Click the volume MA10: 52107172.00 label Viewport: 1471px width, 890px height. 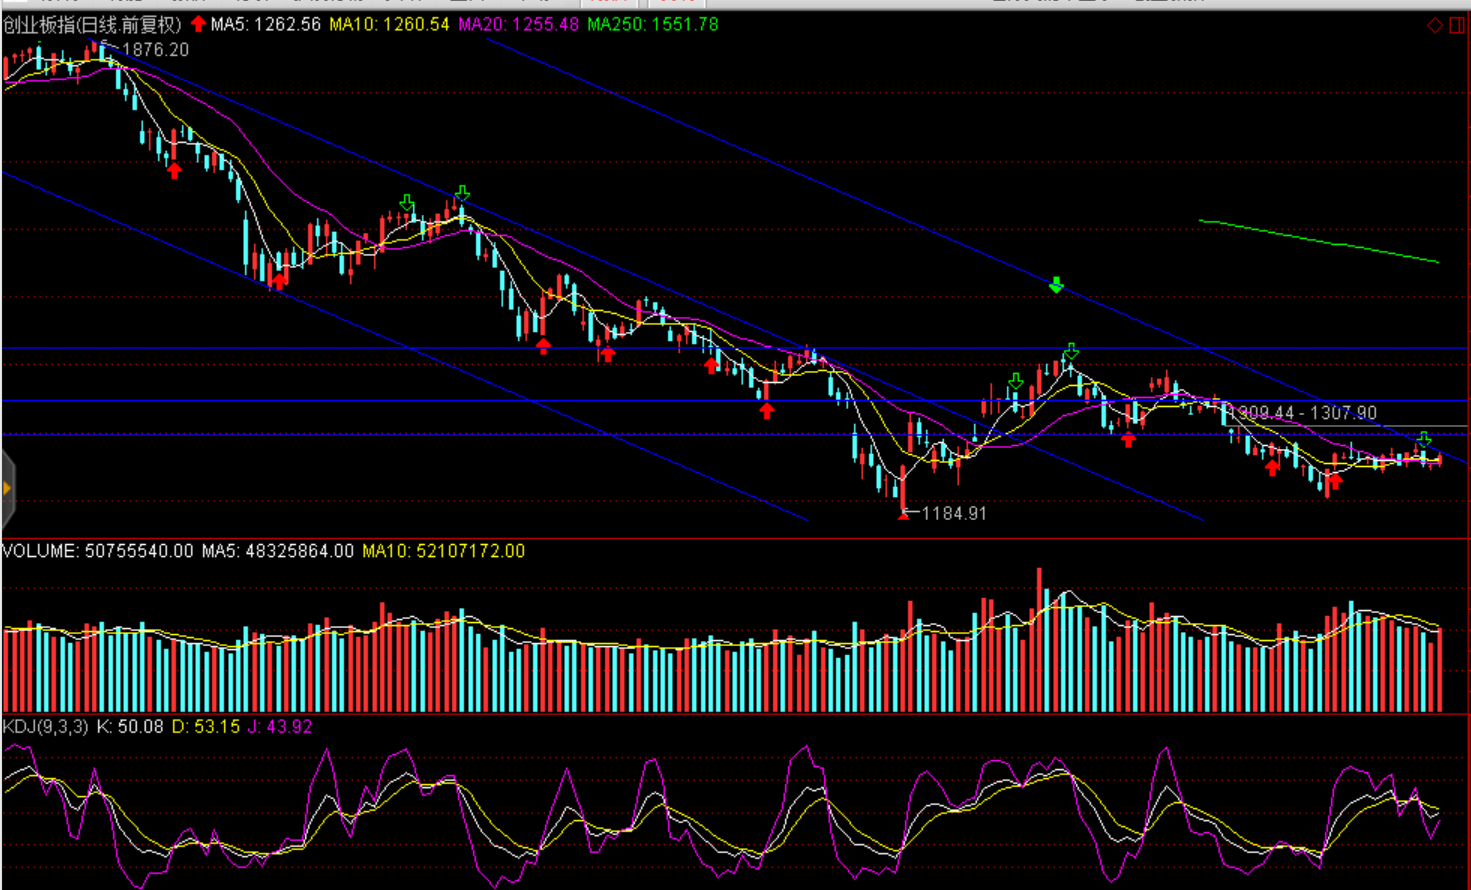443,551
